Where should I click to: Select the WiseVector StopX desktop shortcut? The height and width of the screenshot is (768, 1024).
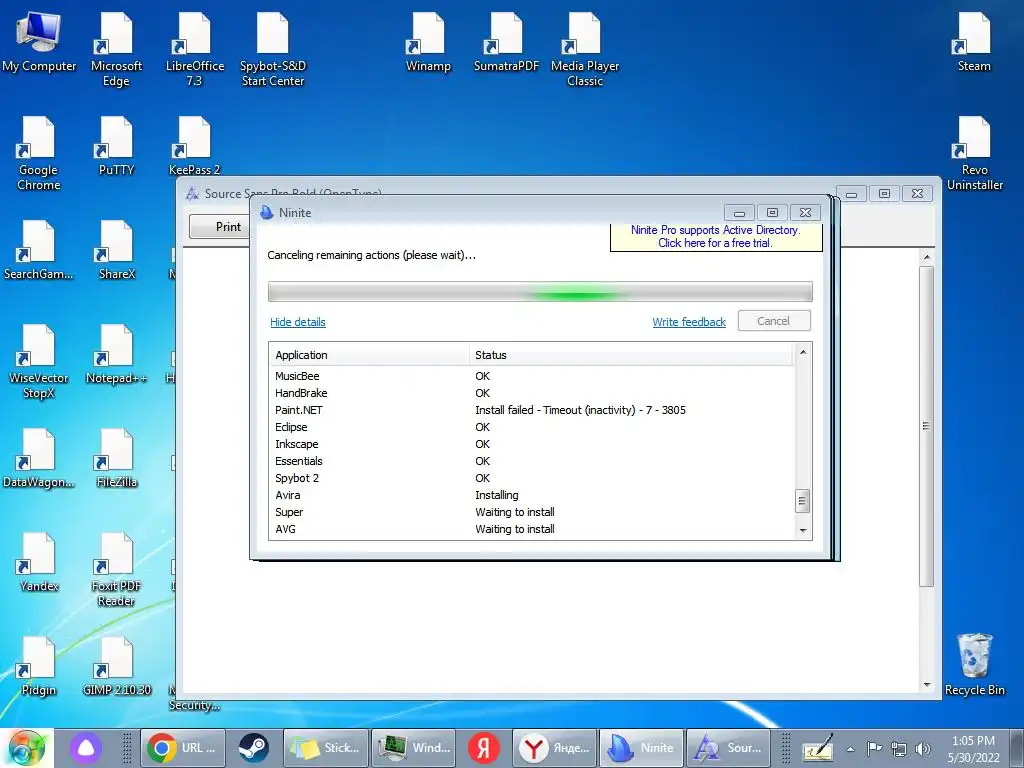coord(39,362)
